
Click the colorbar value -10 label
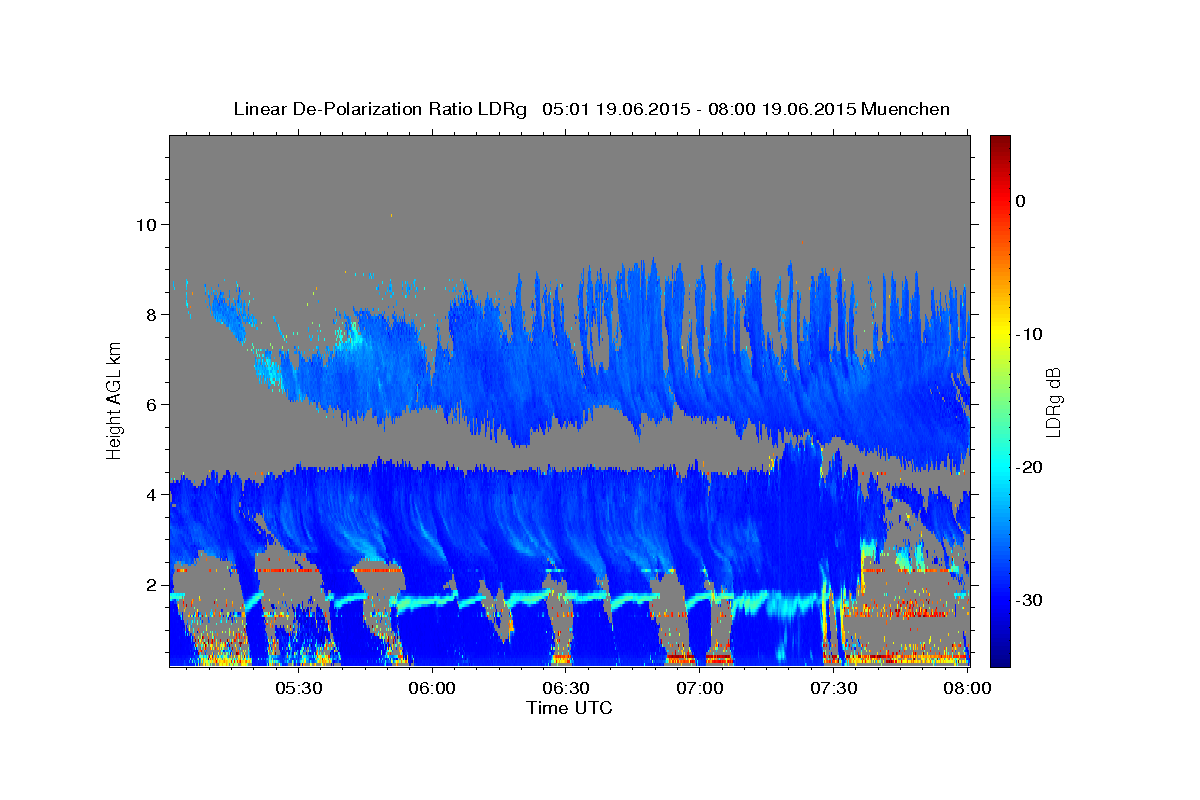point(1029,334)
